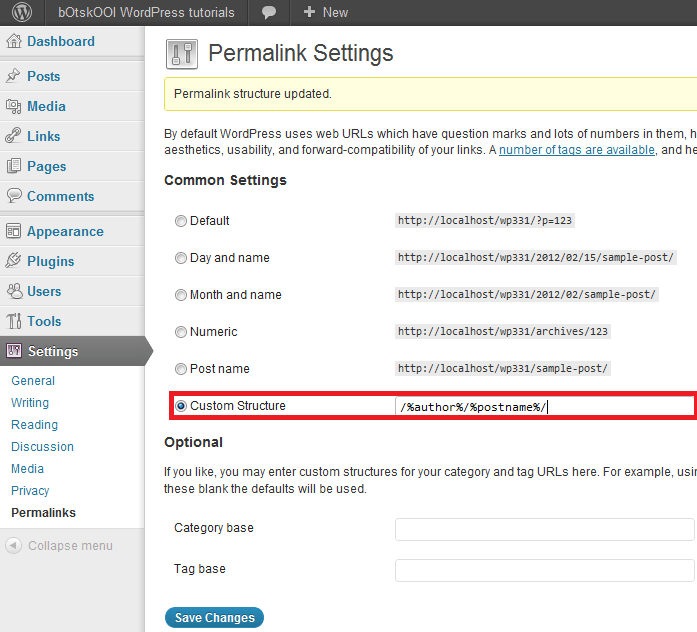Open the Links menu
This screenshot has width=697, height=632.
[44, 136]
